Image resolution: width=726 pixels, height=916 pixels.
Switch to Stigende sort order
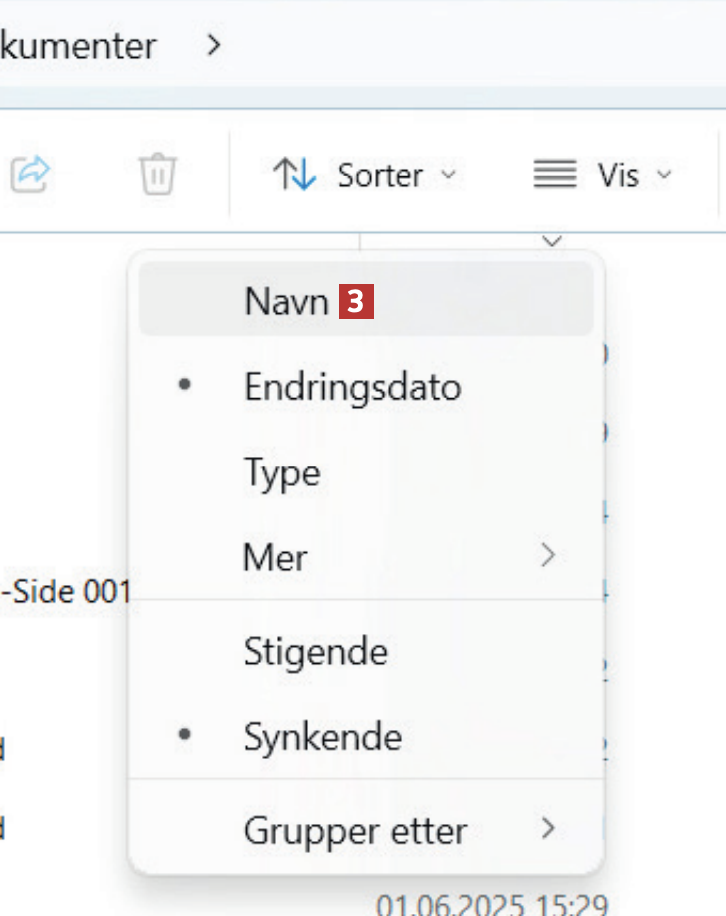coord(315,652)
